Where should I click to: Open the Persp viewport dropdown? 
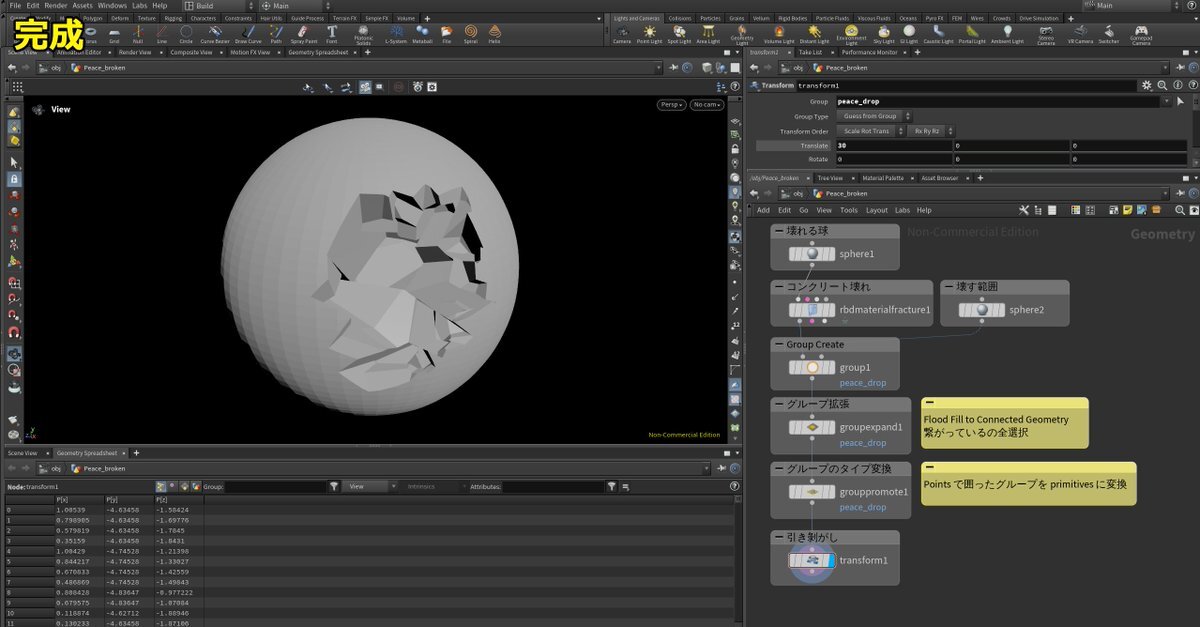pyautogui.click(x=671, y=104)
